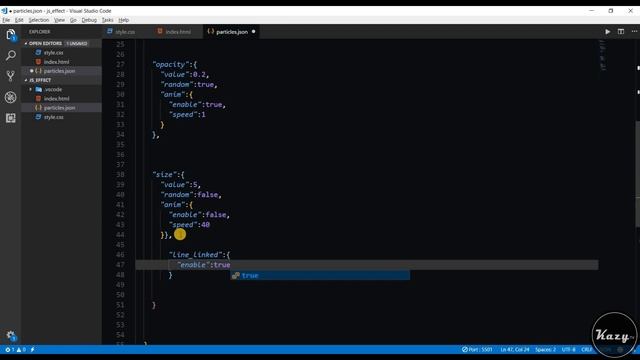Open the Go menu
This screenshot has width=640, height=360.
pos(73,20)
